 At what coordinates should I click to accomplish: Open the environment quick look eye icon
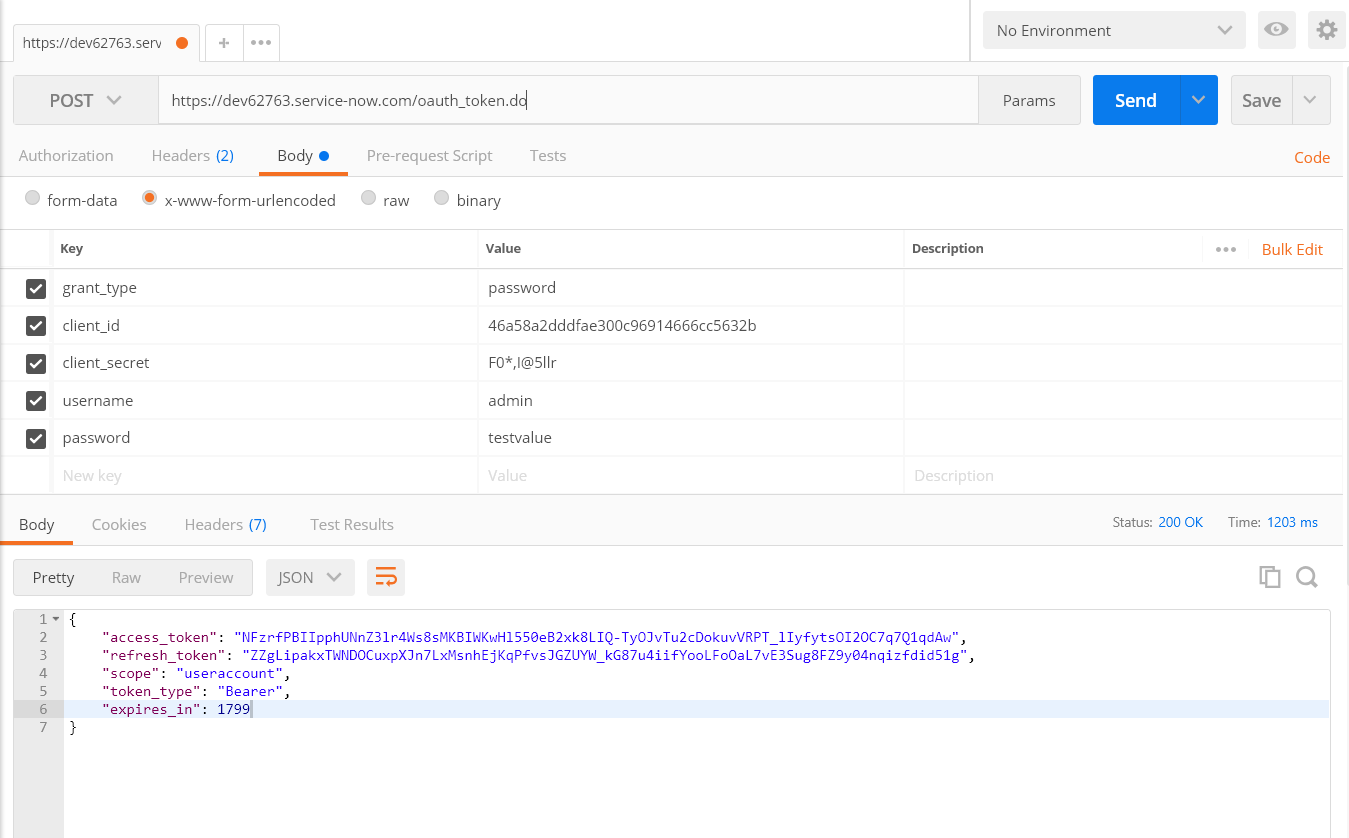1276,30
